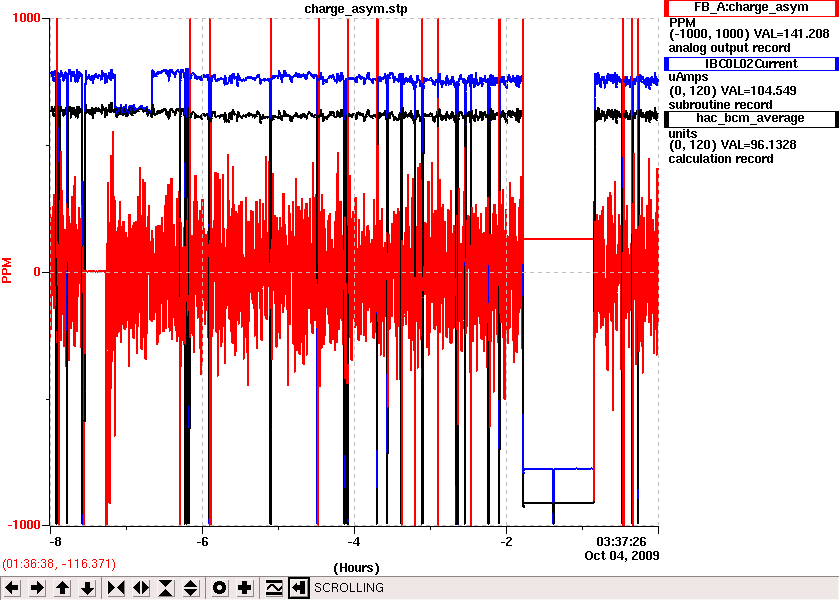Click the circle auto-scale icon in toolbar

click(x=219, y=588)
